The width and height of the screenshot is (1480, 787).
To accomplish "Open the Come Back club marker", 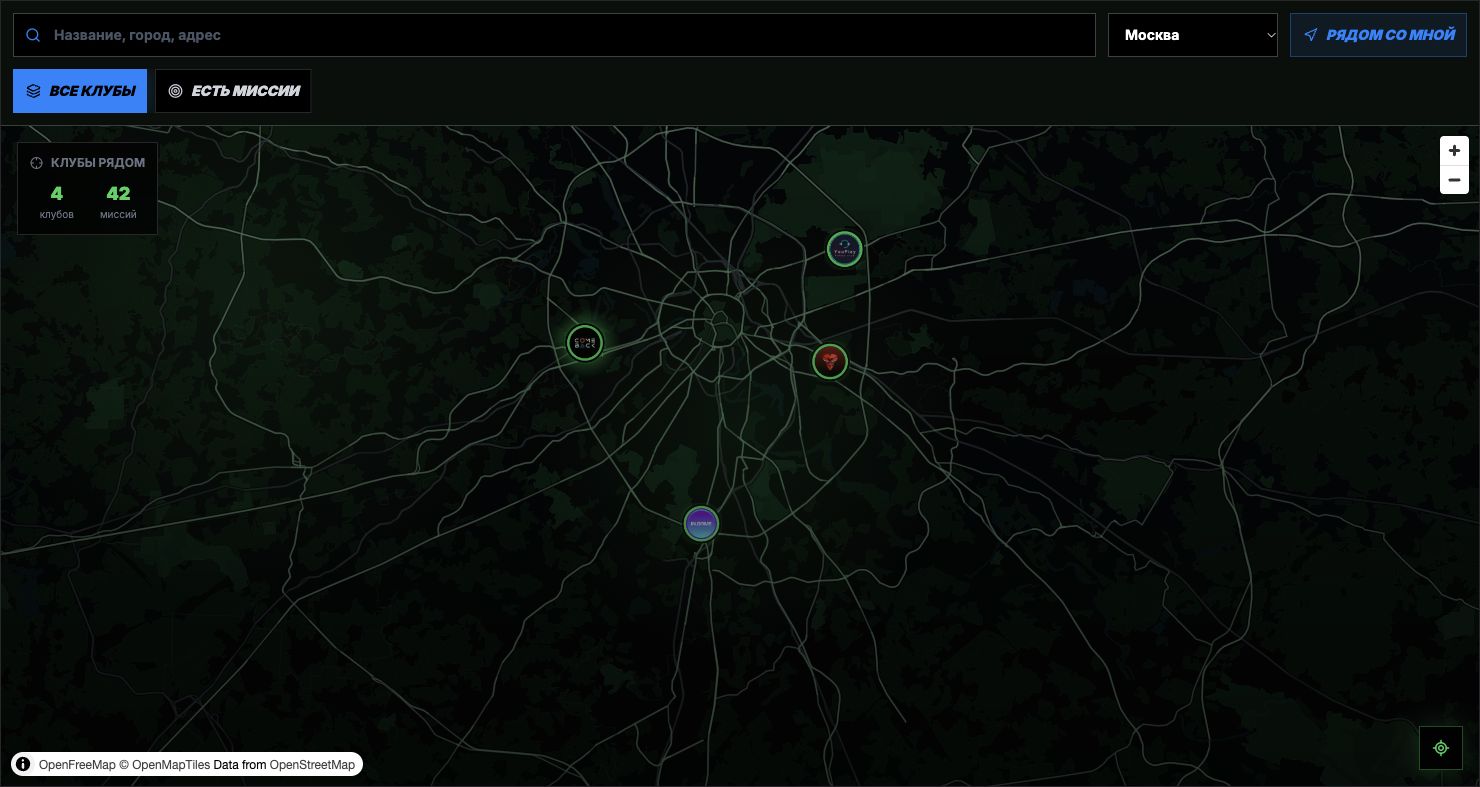I will coord(585,343).
